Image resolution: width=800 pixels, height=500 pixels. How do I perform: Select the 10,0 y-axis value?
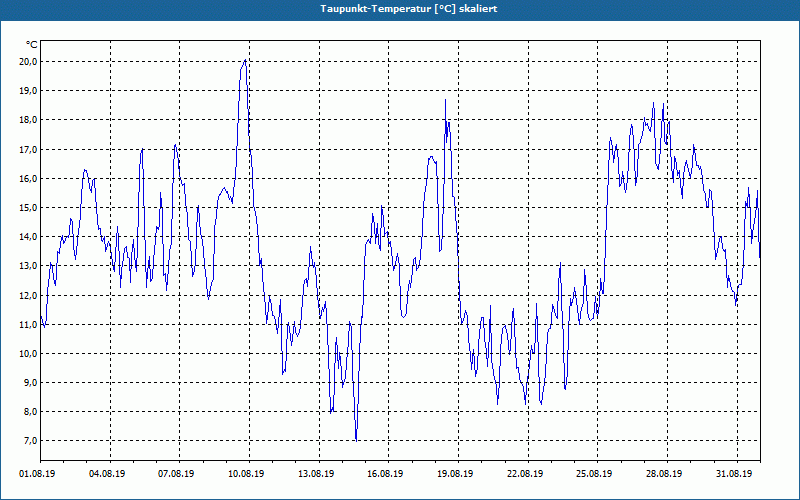(29, 354)
